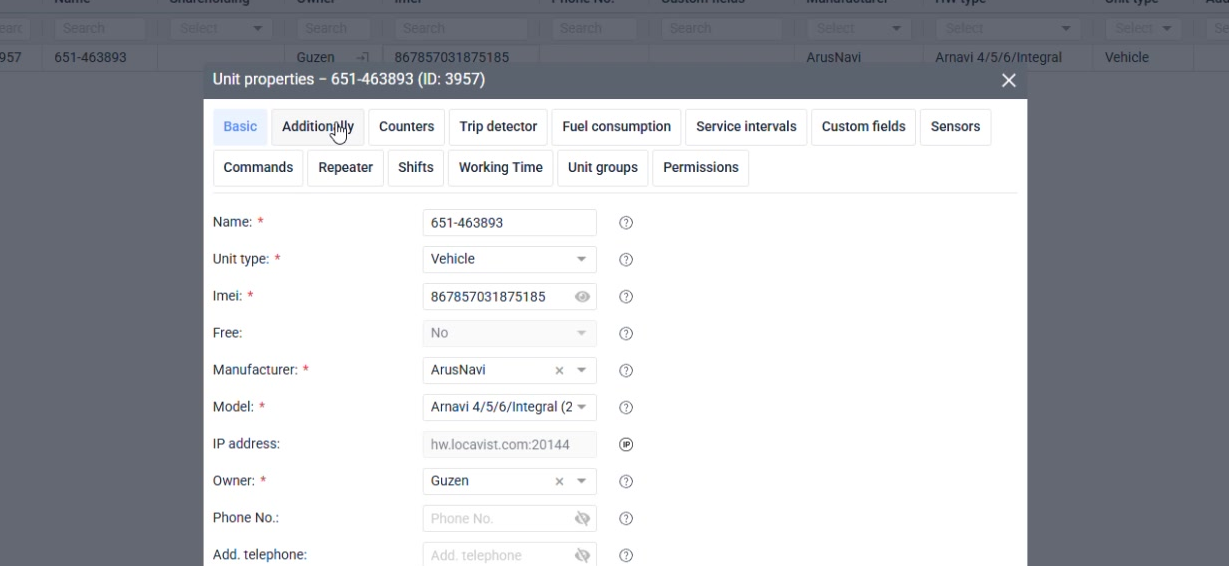Switch to the Basic tab
1229x566 pixels.
(x=240, y=127)
